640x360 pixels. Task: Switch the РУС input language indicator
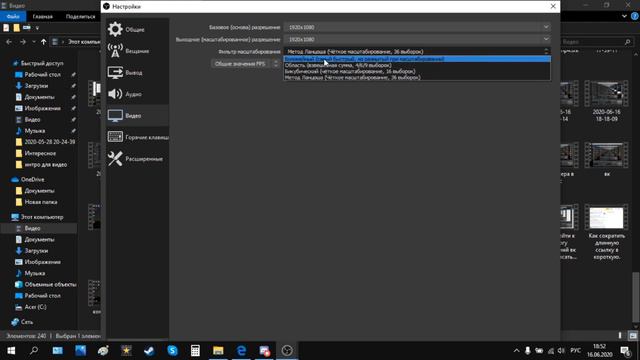coord(576,351)
